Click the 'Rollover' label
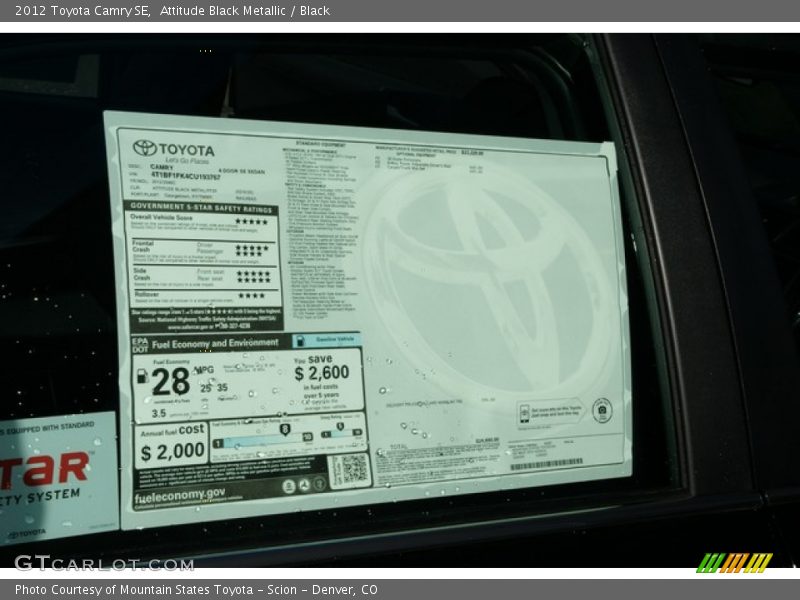The height and width of the screenshot is (600, 800). [146, 294]
